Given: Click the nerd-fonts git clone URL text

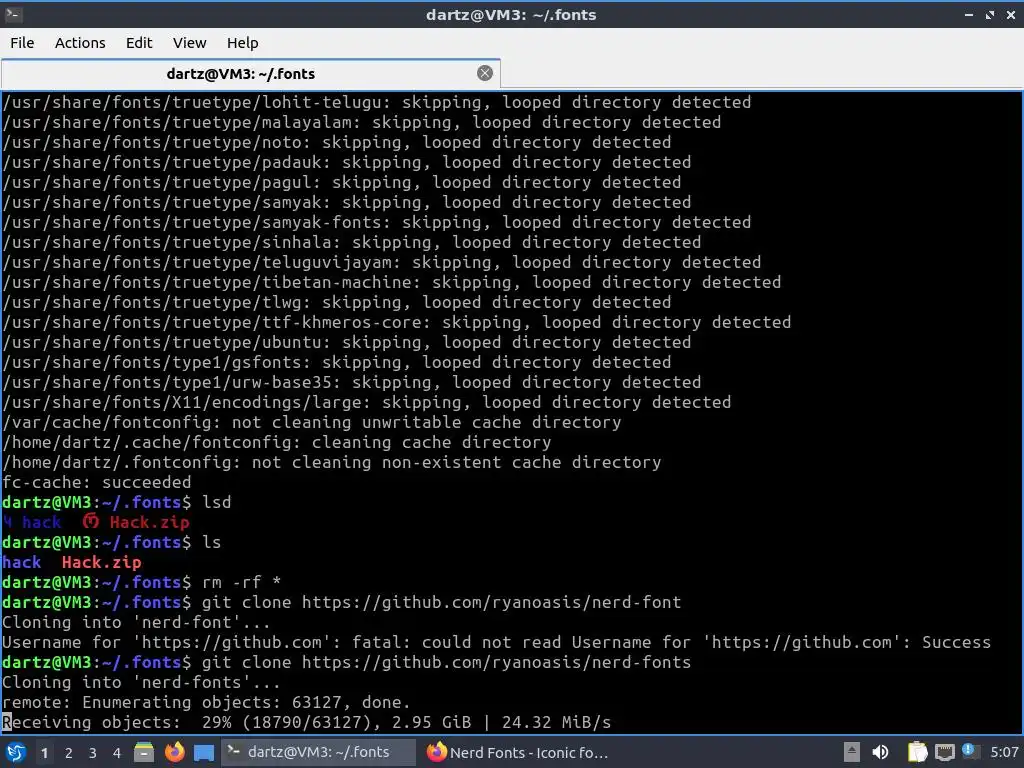Looking at the screenshot, I should pyautogui.click(x=496, y=662).
